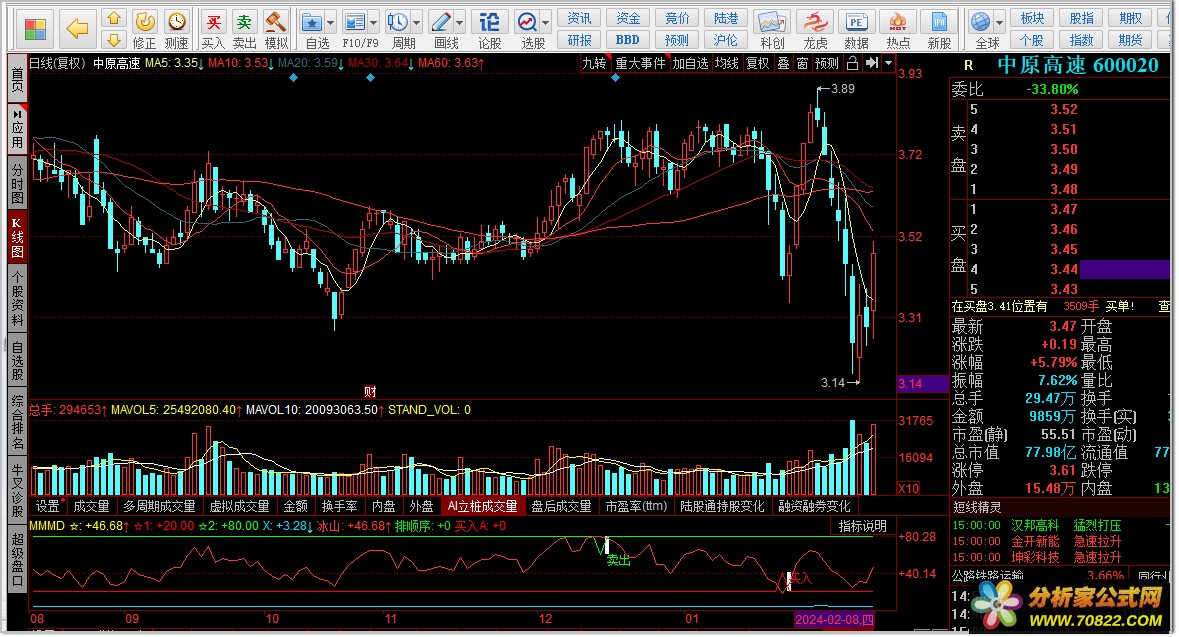Open the colorful home grid icon
The height and width of the screenshot is (637, 1179).
(x=35, y=29)
